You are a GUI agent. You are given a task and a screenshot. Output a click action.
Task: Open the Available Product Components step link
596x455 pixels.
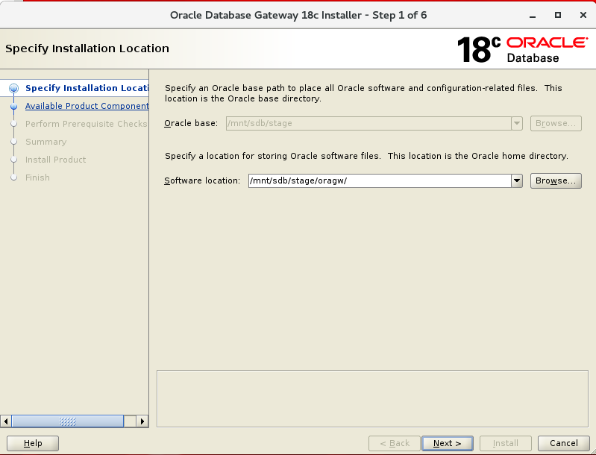(x=87, y=106)
